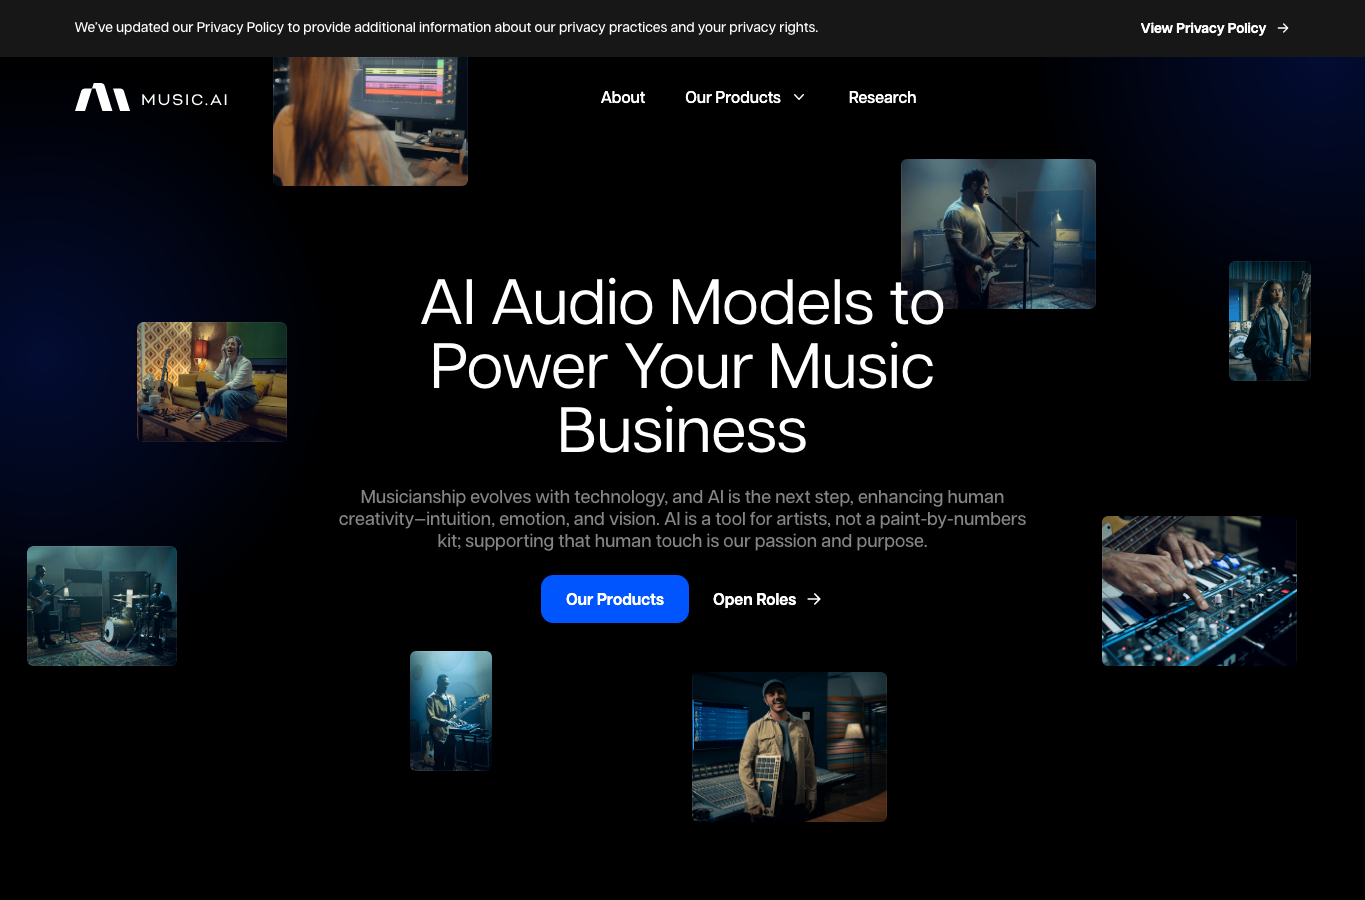Click the arrow icon beside Open Roles
Image resolution: width=1365 pixels, height=900 pixels.
[814, 599]
